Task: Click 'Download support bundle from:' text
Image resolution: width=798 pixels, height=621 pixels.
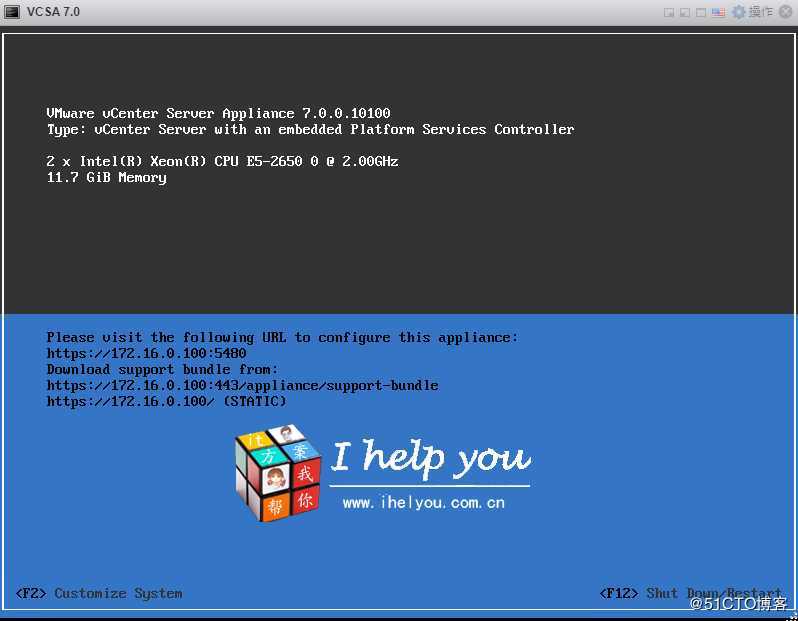Action: 162,369
